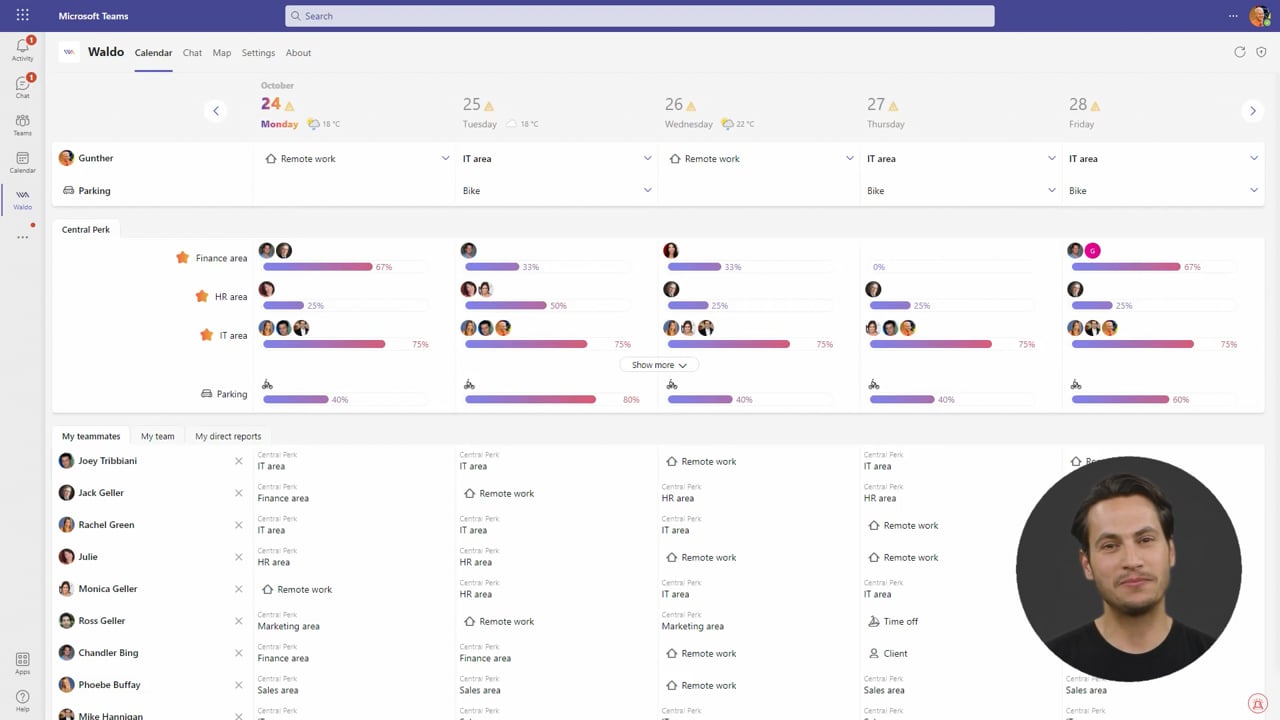1280x720 pixels.
Task: Select the Central Perk tab
Action: pyautogui.click(x=86, y=229)
